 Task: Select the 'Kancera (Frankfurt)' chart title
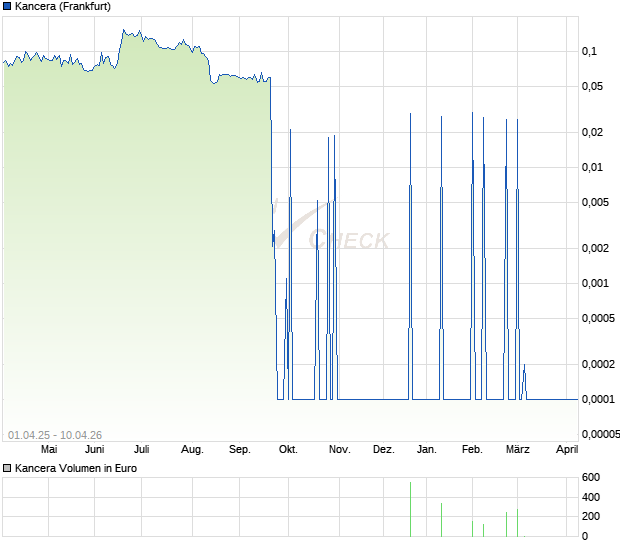(x=63, y=6)
